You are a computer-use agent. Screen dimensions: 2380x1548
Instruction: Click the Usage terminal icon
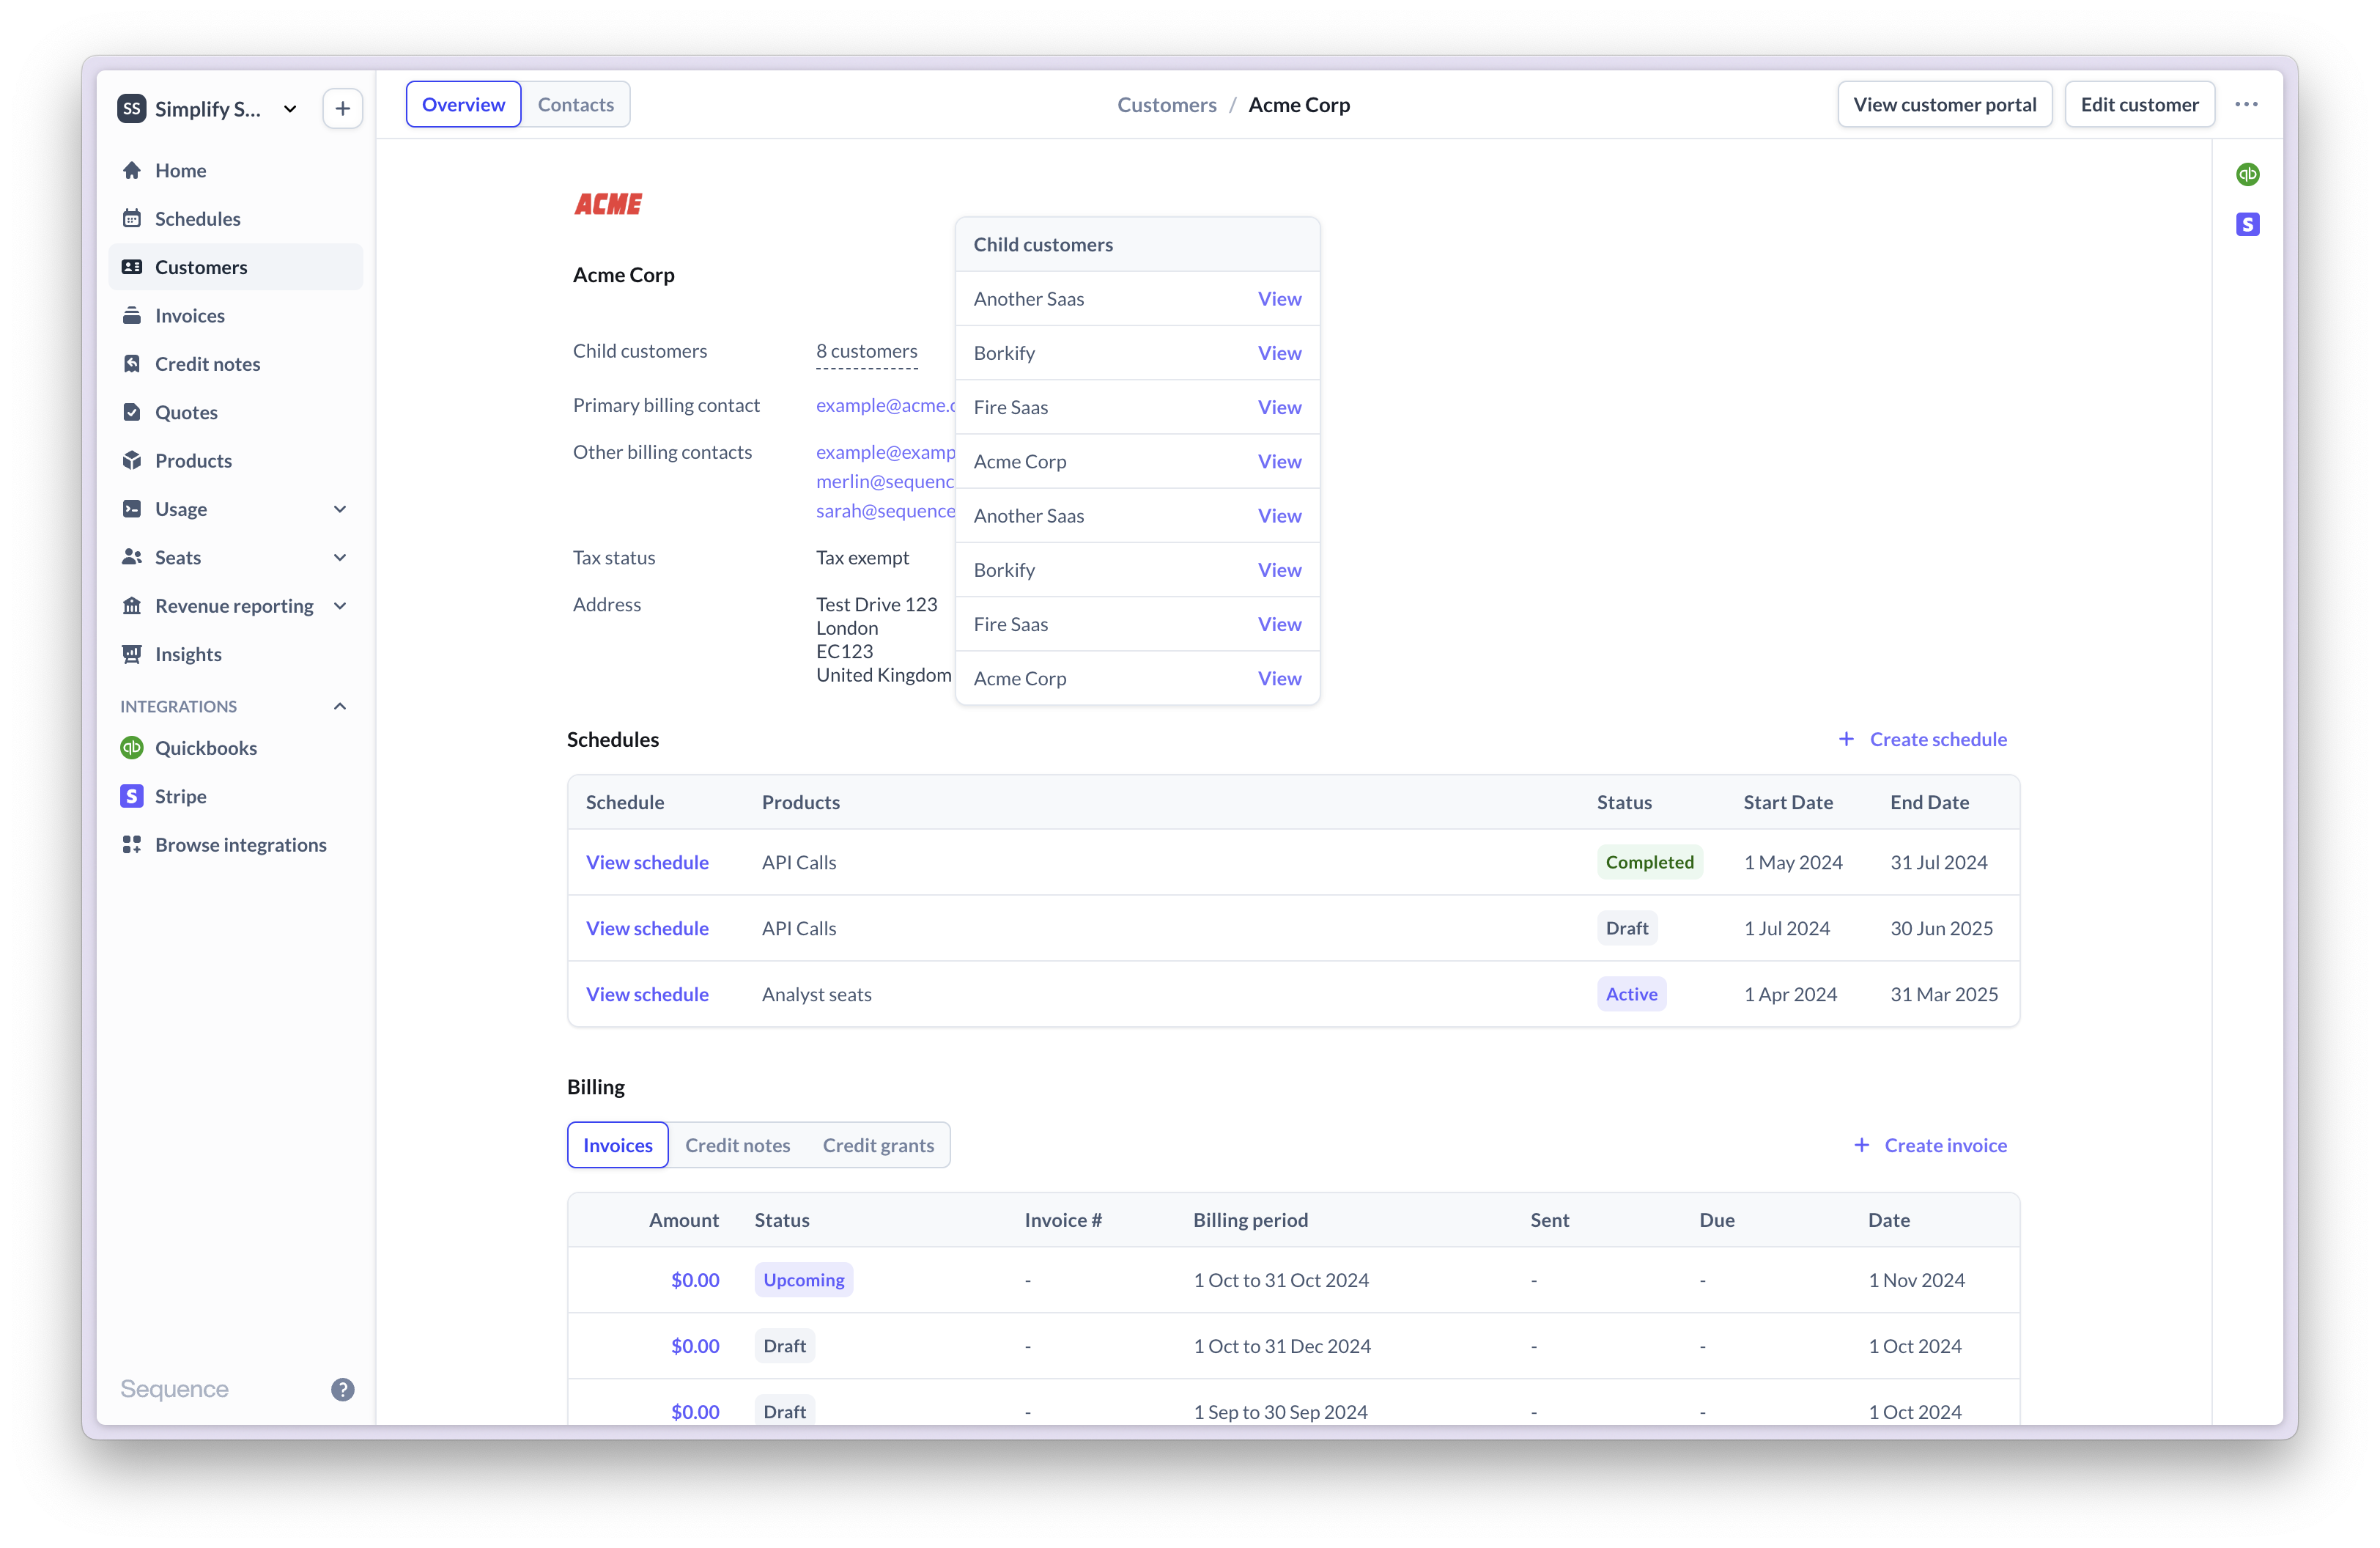tap(132, 509)
